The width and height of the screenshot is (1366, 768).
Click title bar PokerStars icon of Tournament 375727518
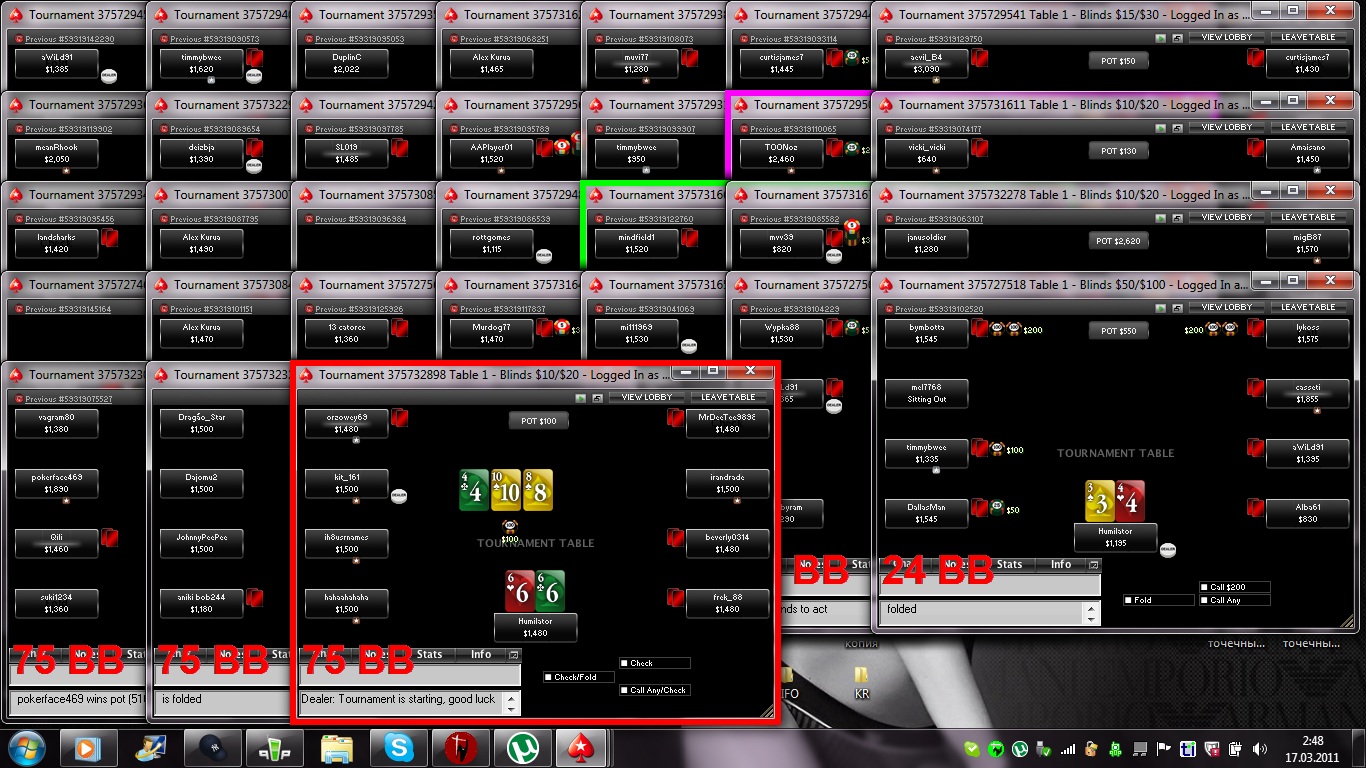(886, 285)
